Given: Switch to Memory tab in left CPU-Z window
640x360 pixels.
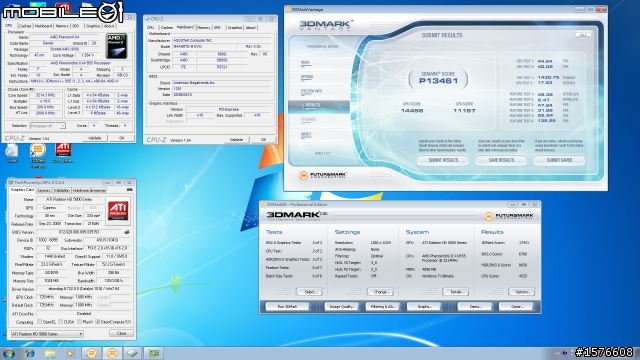Looking at the screenshot, I should (62, 26).
